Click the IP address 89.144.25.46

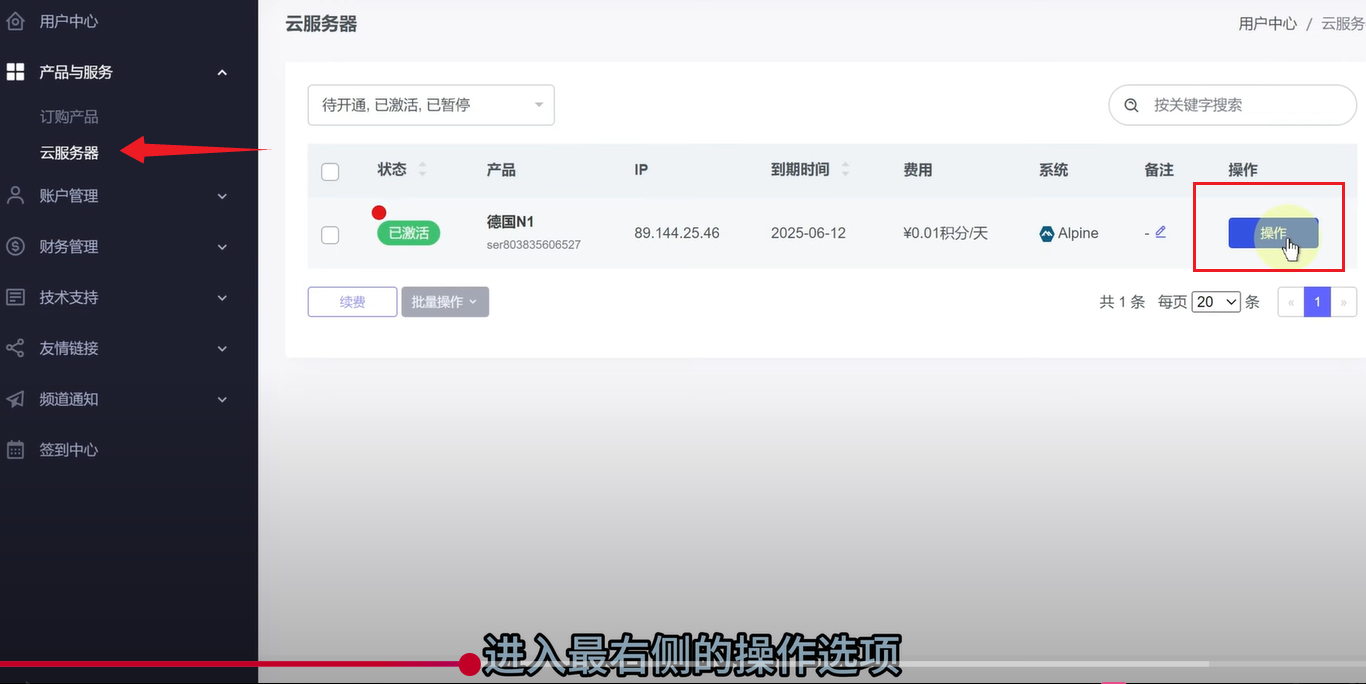tap(677, 233)
